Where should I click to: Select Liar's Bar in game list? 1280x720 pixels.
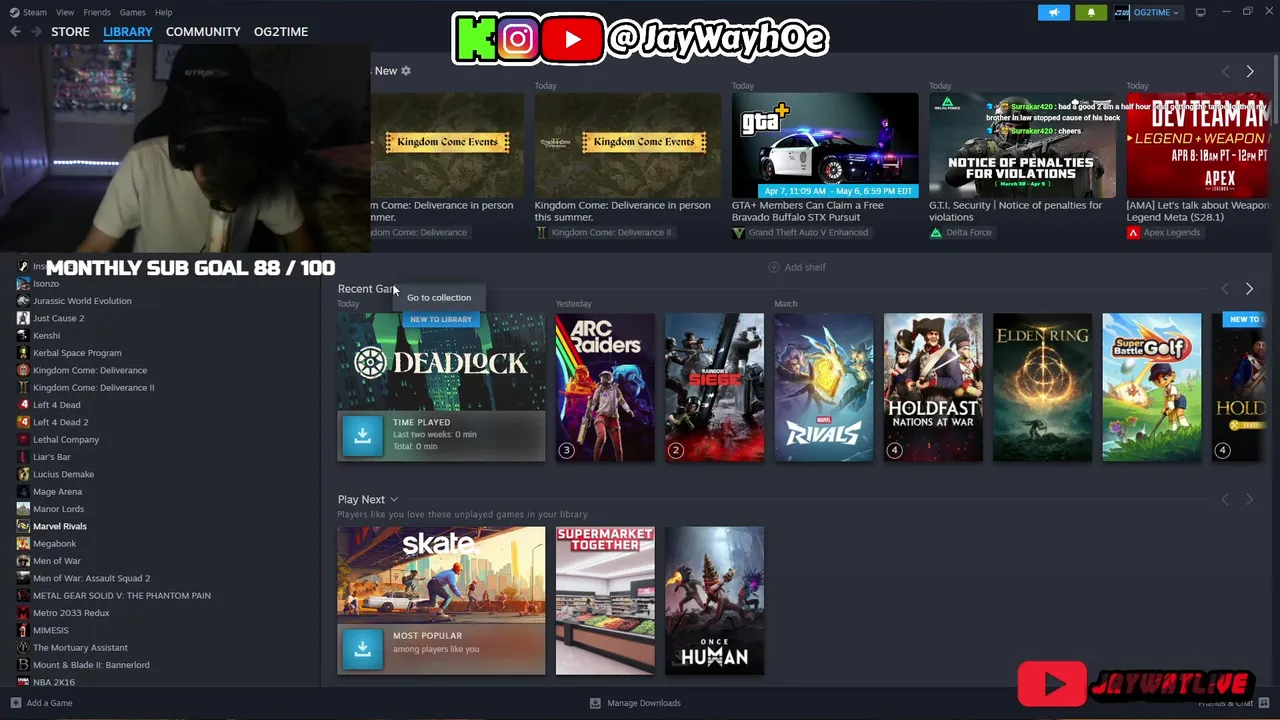(x=52, y=457)
